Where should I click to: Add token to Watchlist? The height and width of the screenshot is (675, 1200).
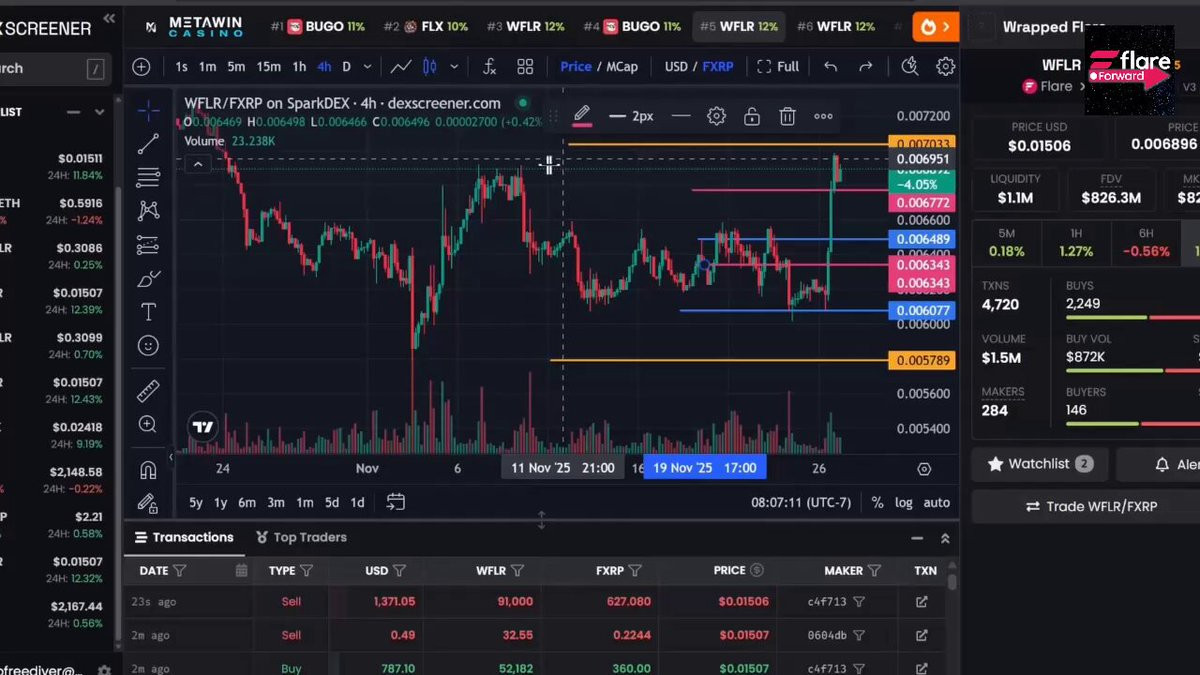1040,464
